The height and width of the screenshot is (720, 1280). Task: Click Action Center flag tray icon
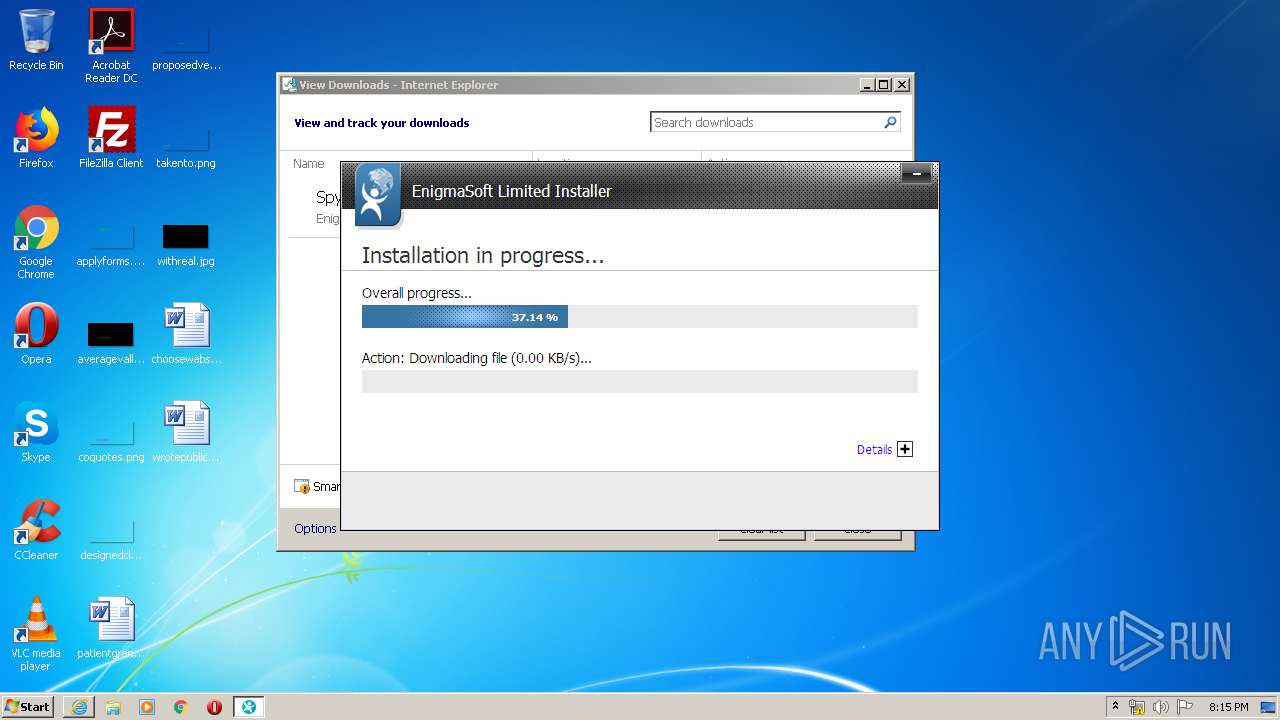coord(1186,707)
